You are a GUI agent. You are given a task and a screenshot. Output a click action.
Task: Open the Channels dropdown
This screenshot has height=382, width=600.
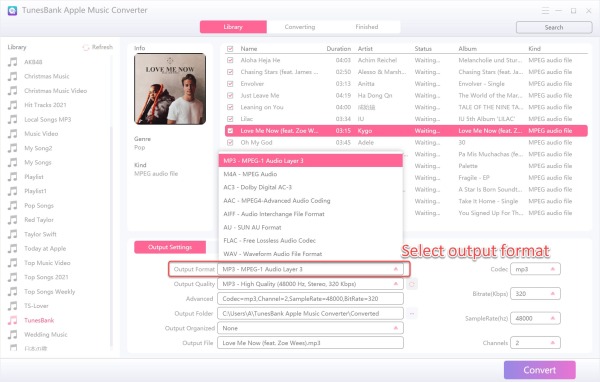click(x=535, y=343)
